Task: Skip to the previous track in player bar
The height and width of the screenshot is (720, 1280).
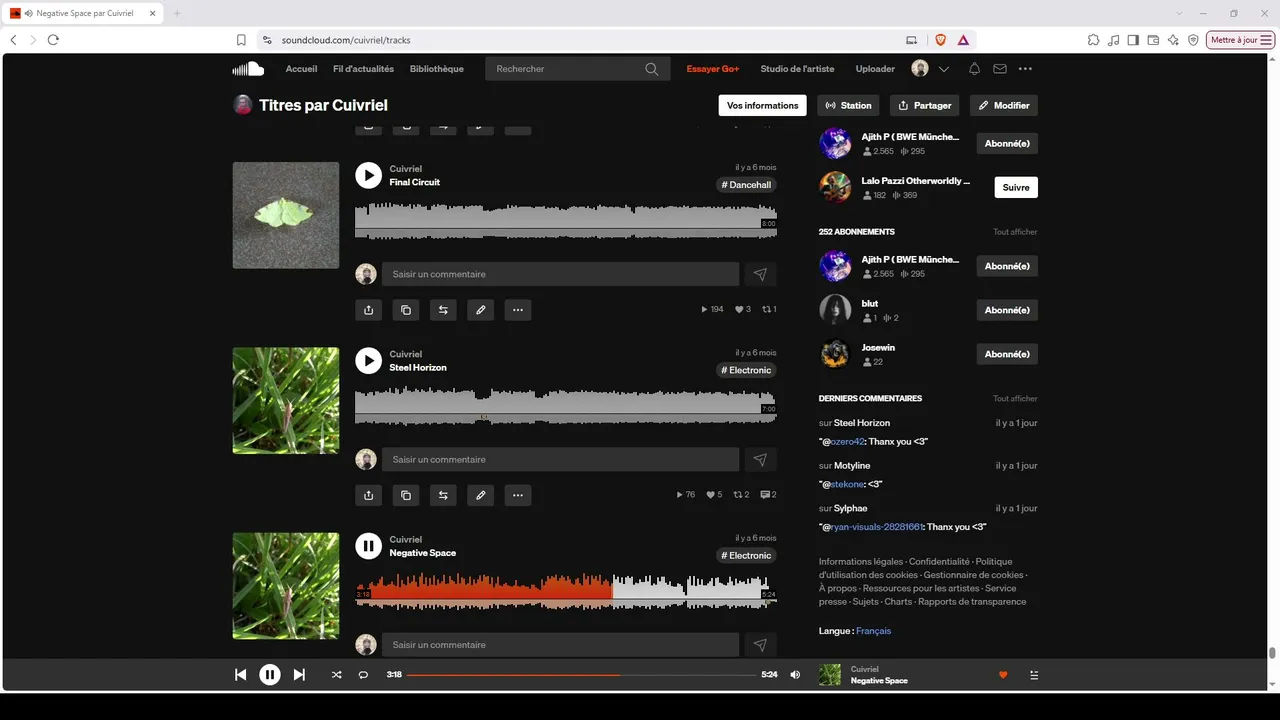Action: tap(240, 675)
